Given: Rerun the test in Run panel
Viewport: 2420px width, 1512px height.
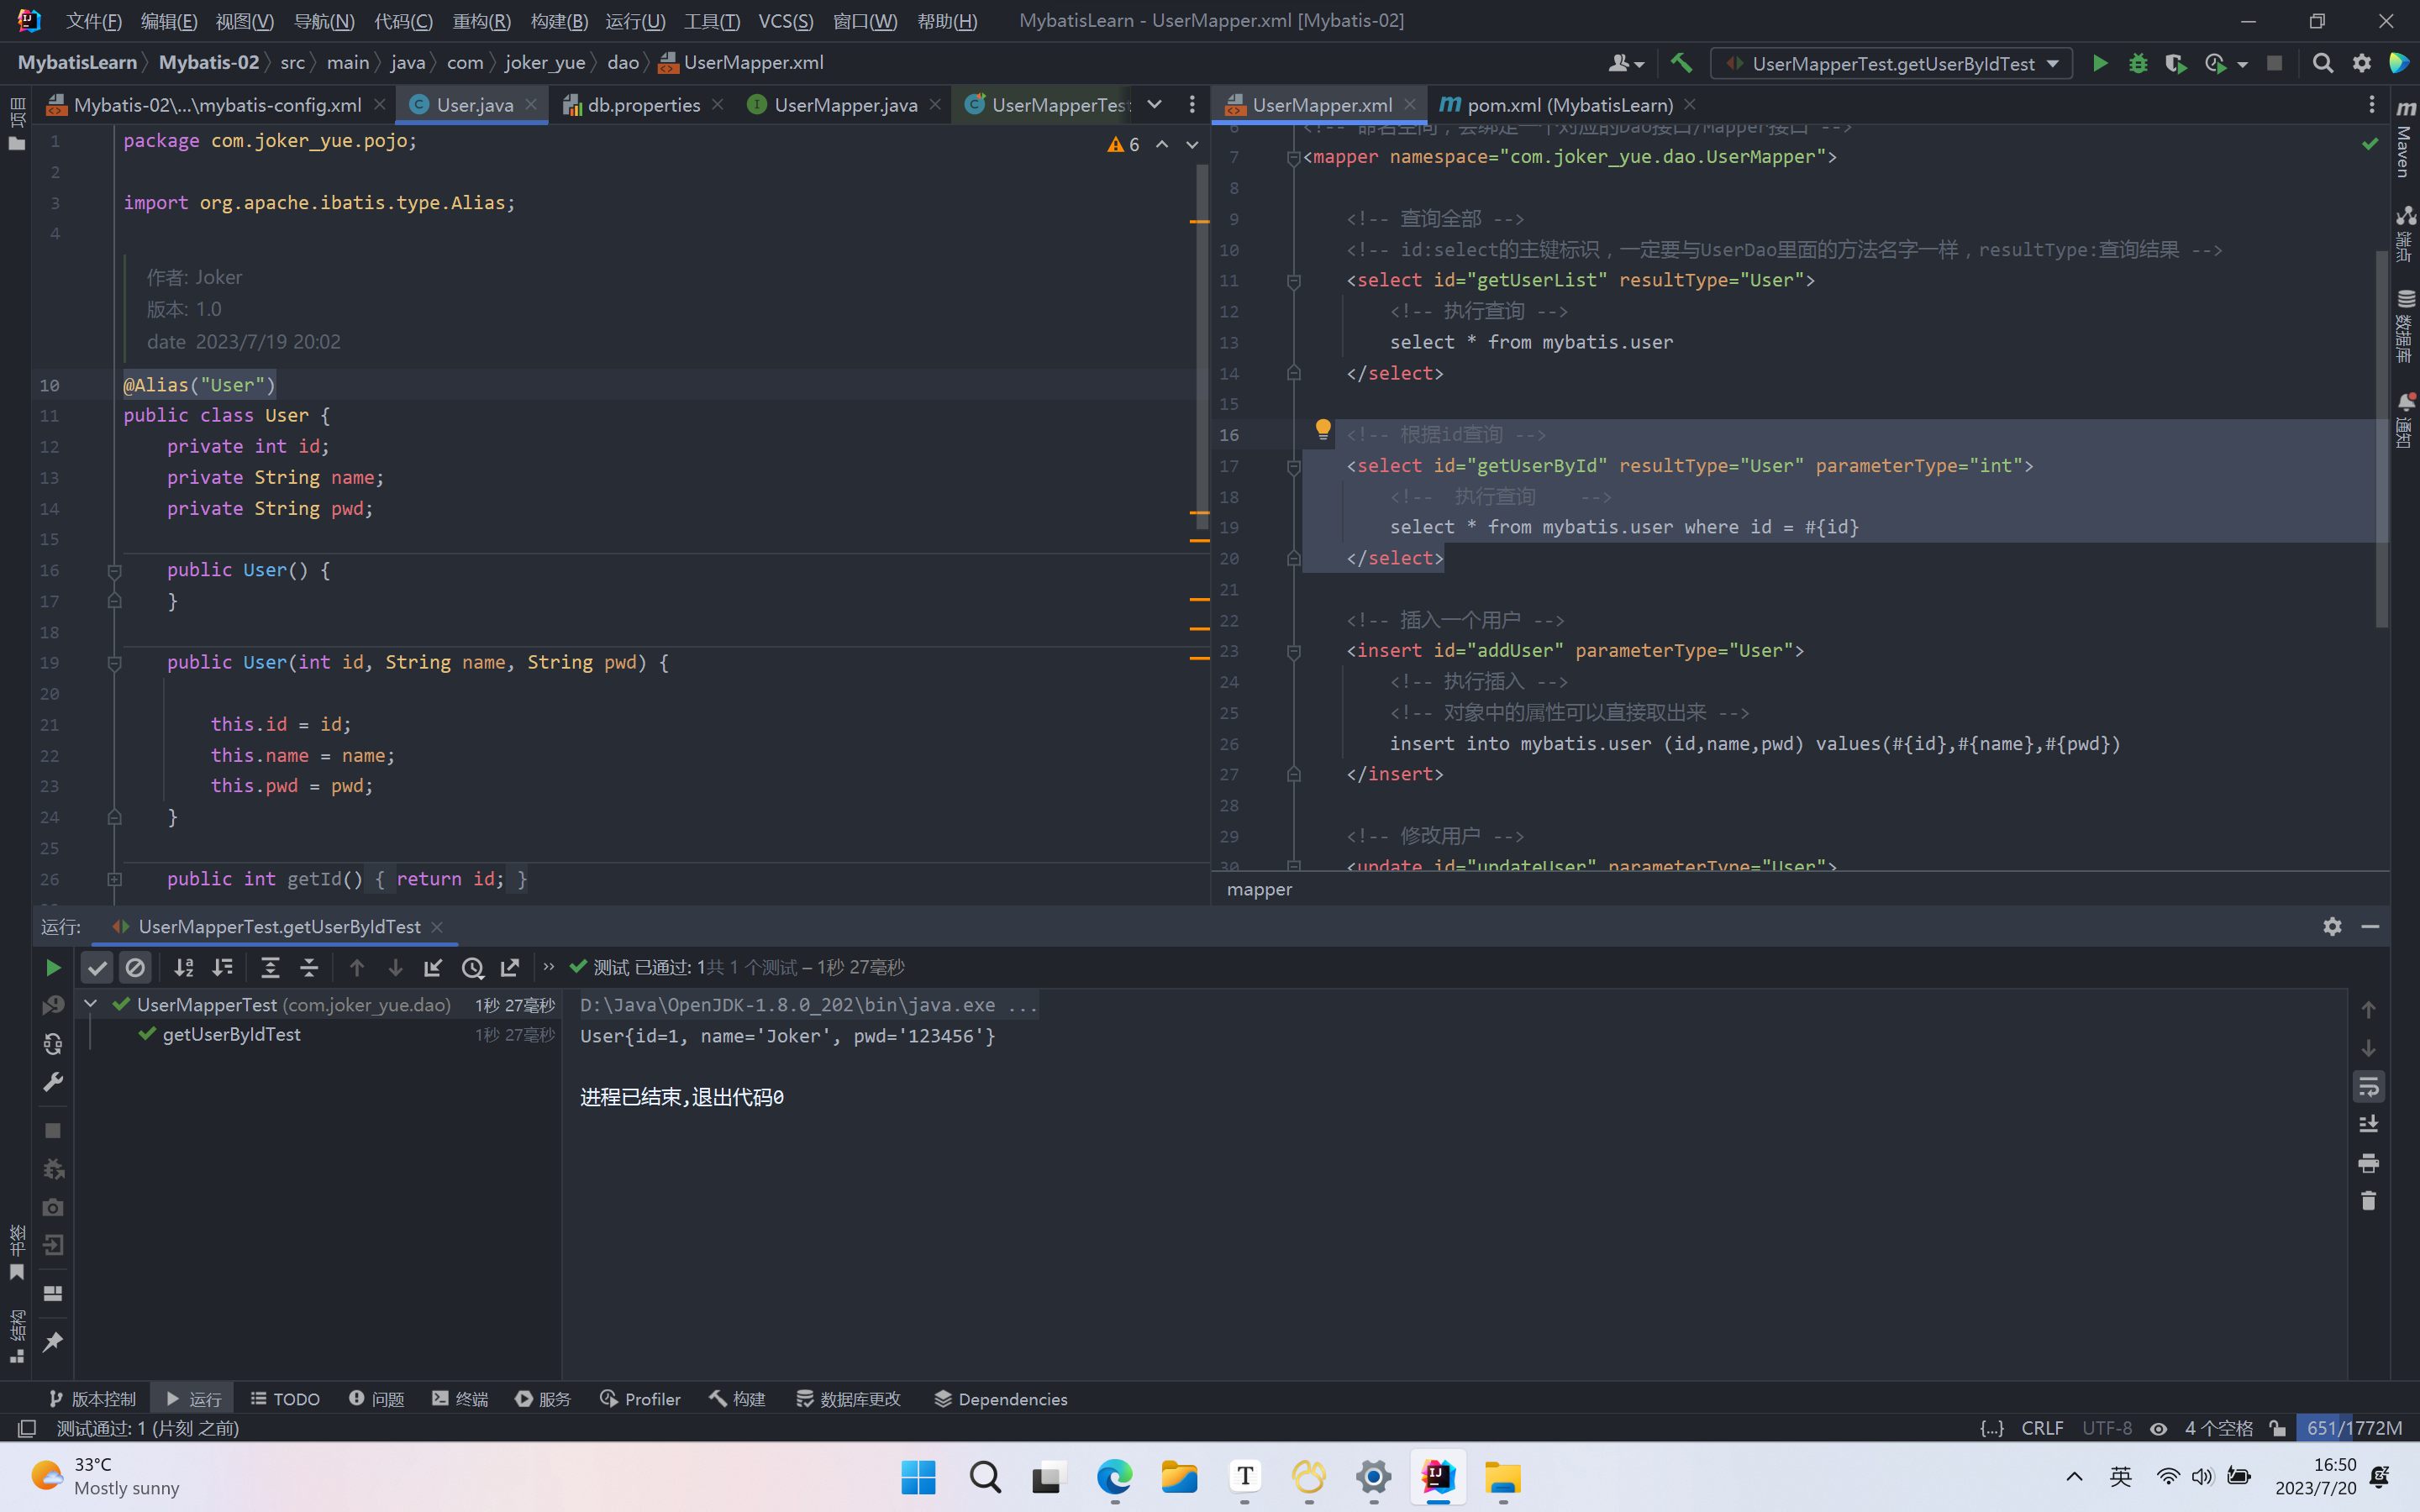Looking at the screenshot, I should [x=53, y=967].
